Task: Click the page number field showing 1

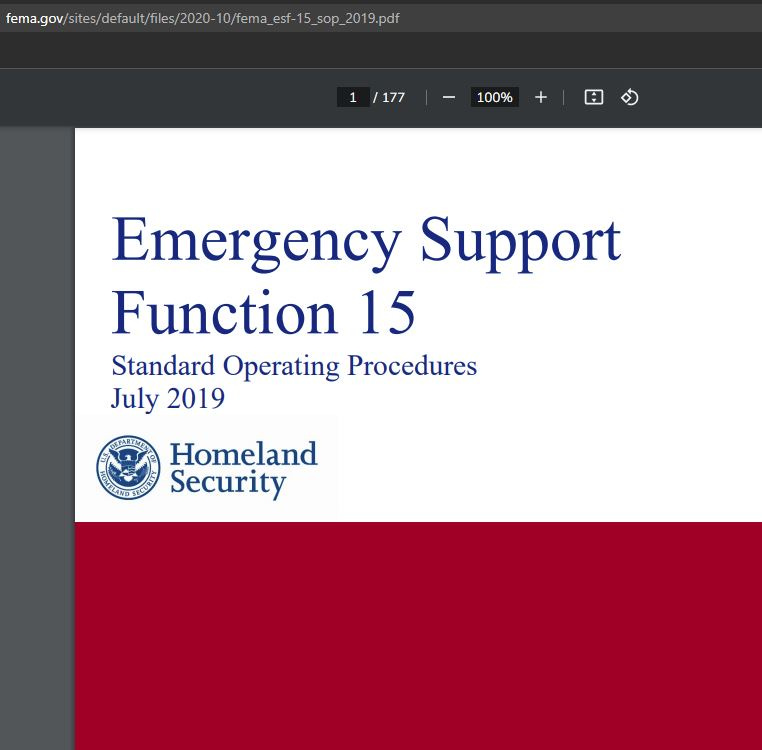Action: coord(353,97)
